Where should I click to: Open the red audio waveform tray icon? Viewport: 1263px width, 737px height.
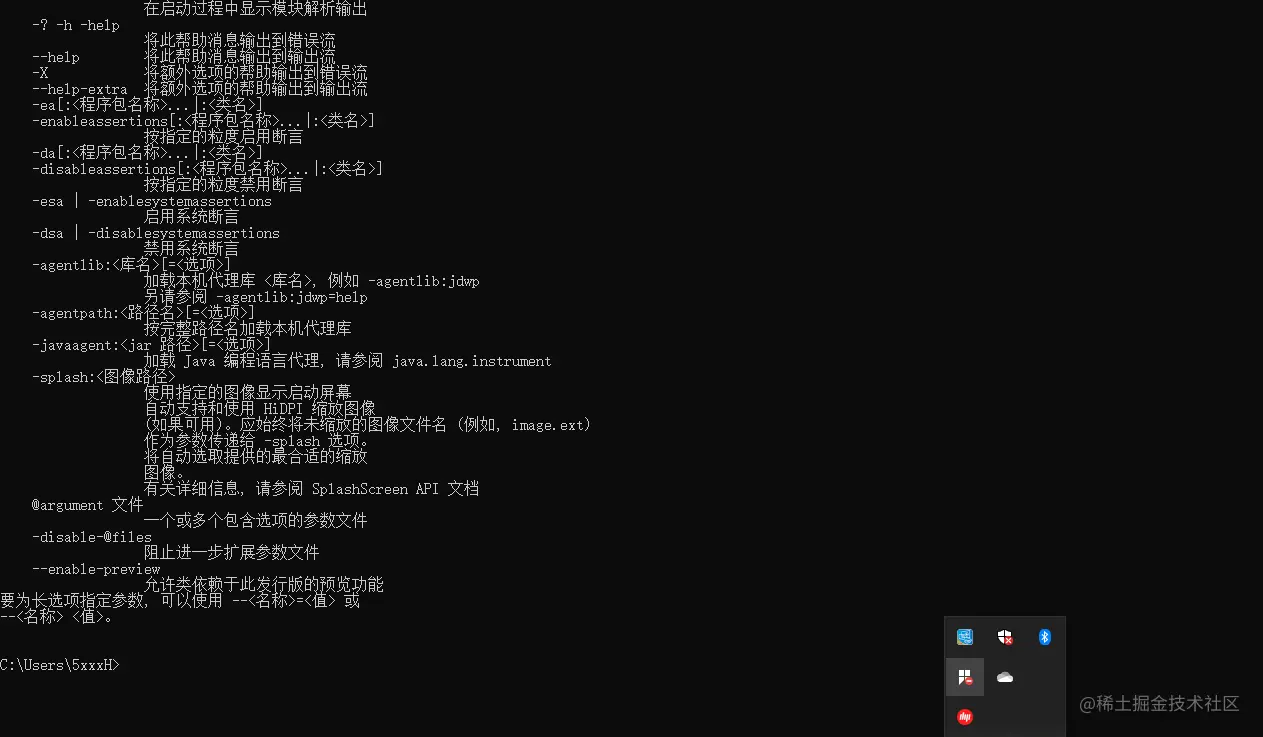click(x=965, y=717)
